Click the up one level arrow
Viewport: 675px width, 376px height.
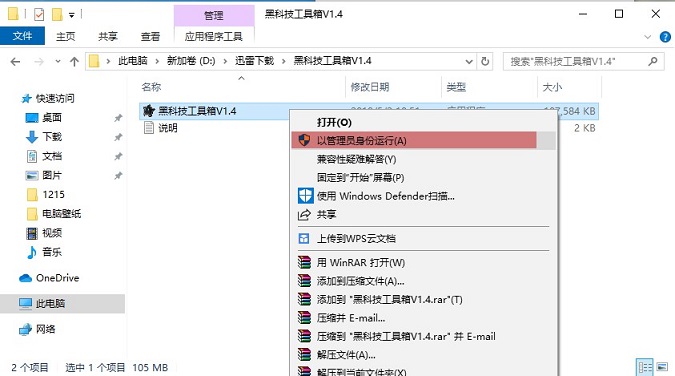pos(74,62)
